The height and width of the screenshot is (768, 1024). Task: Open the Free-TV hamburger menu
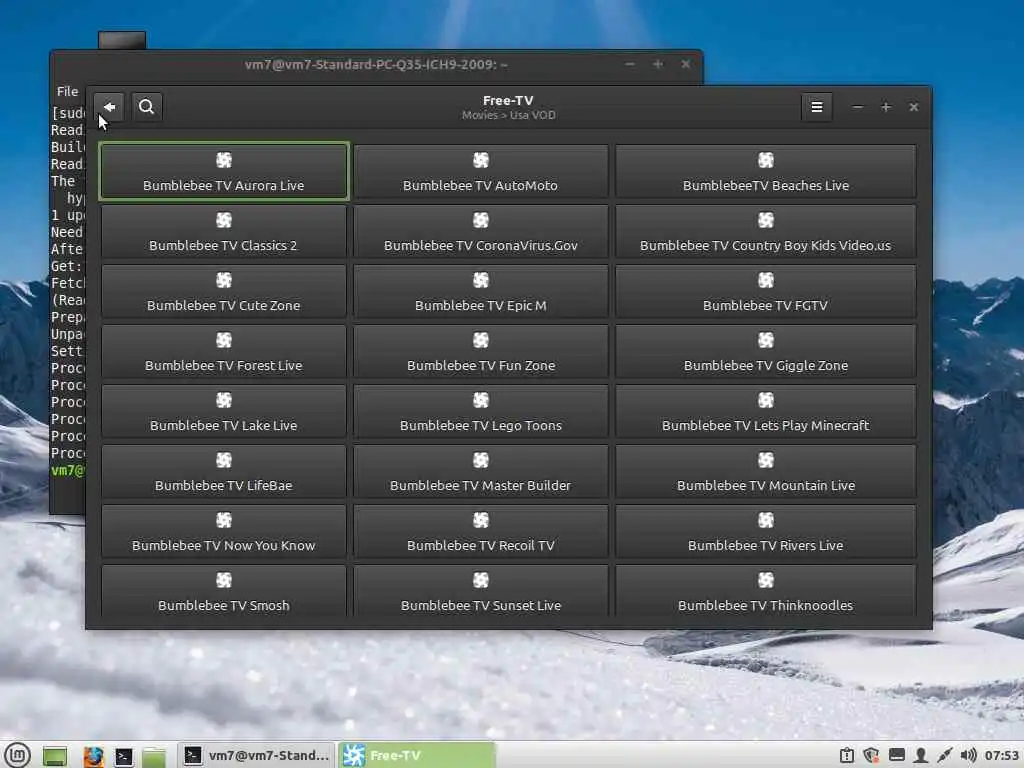coord(816,107)
